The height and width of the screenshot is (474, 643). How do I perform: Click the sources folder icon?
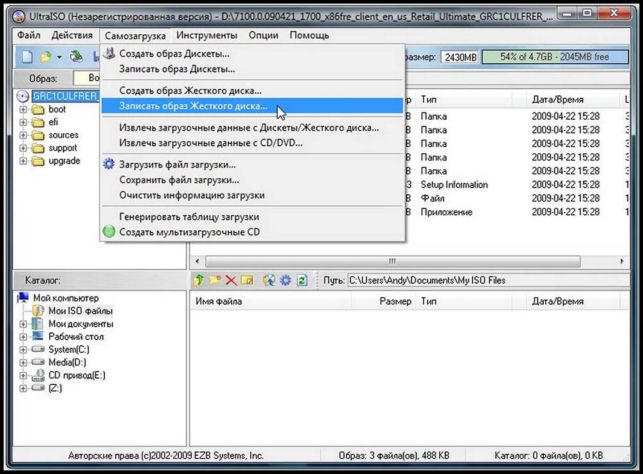pyautogui.click(x=38, y=135)
